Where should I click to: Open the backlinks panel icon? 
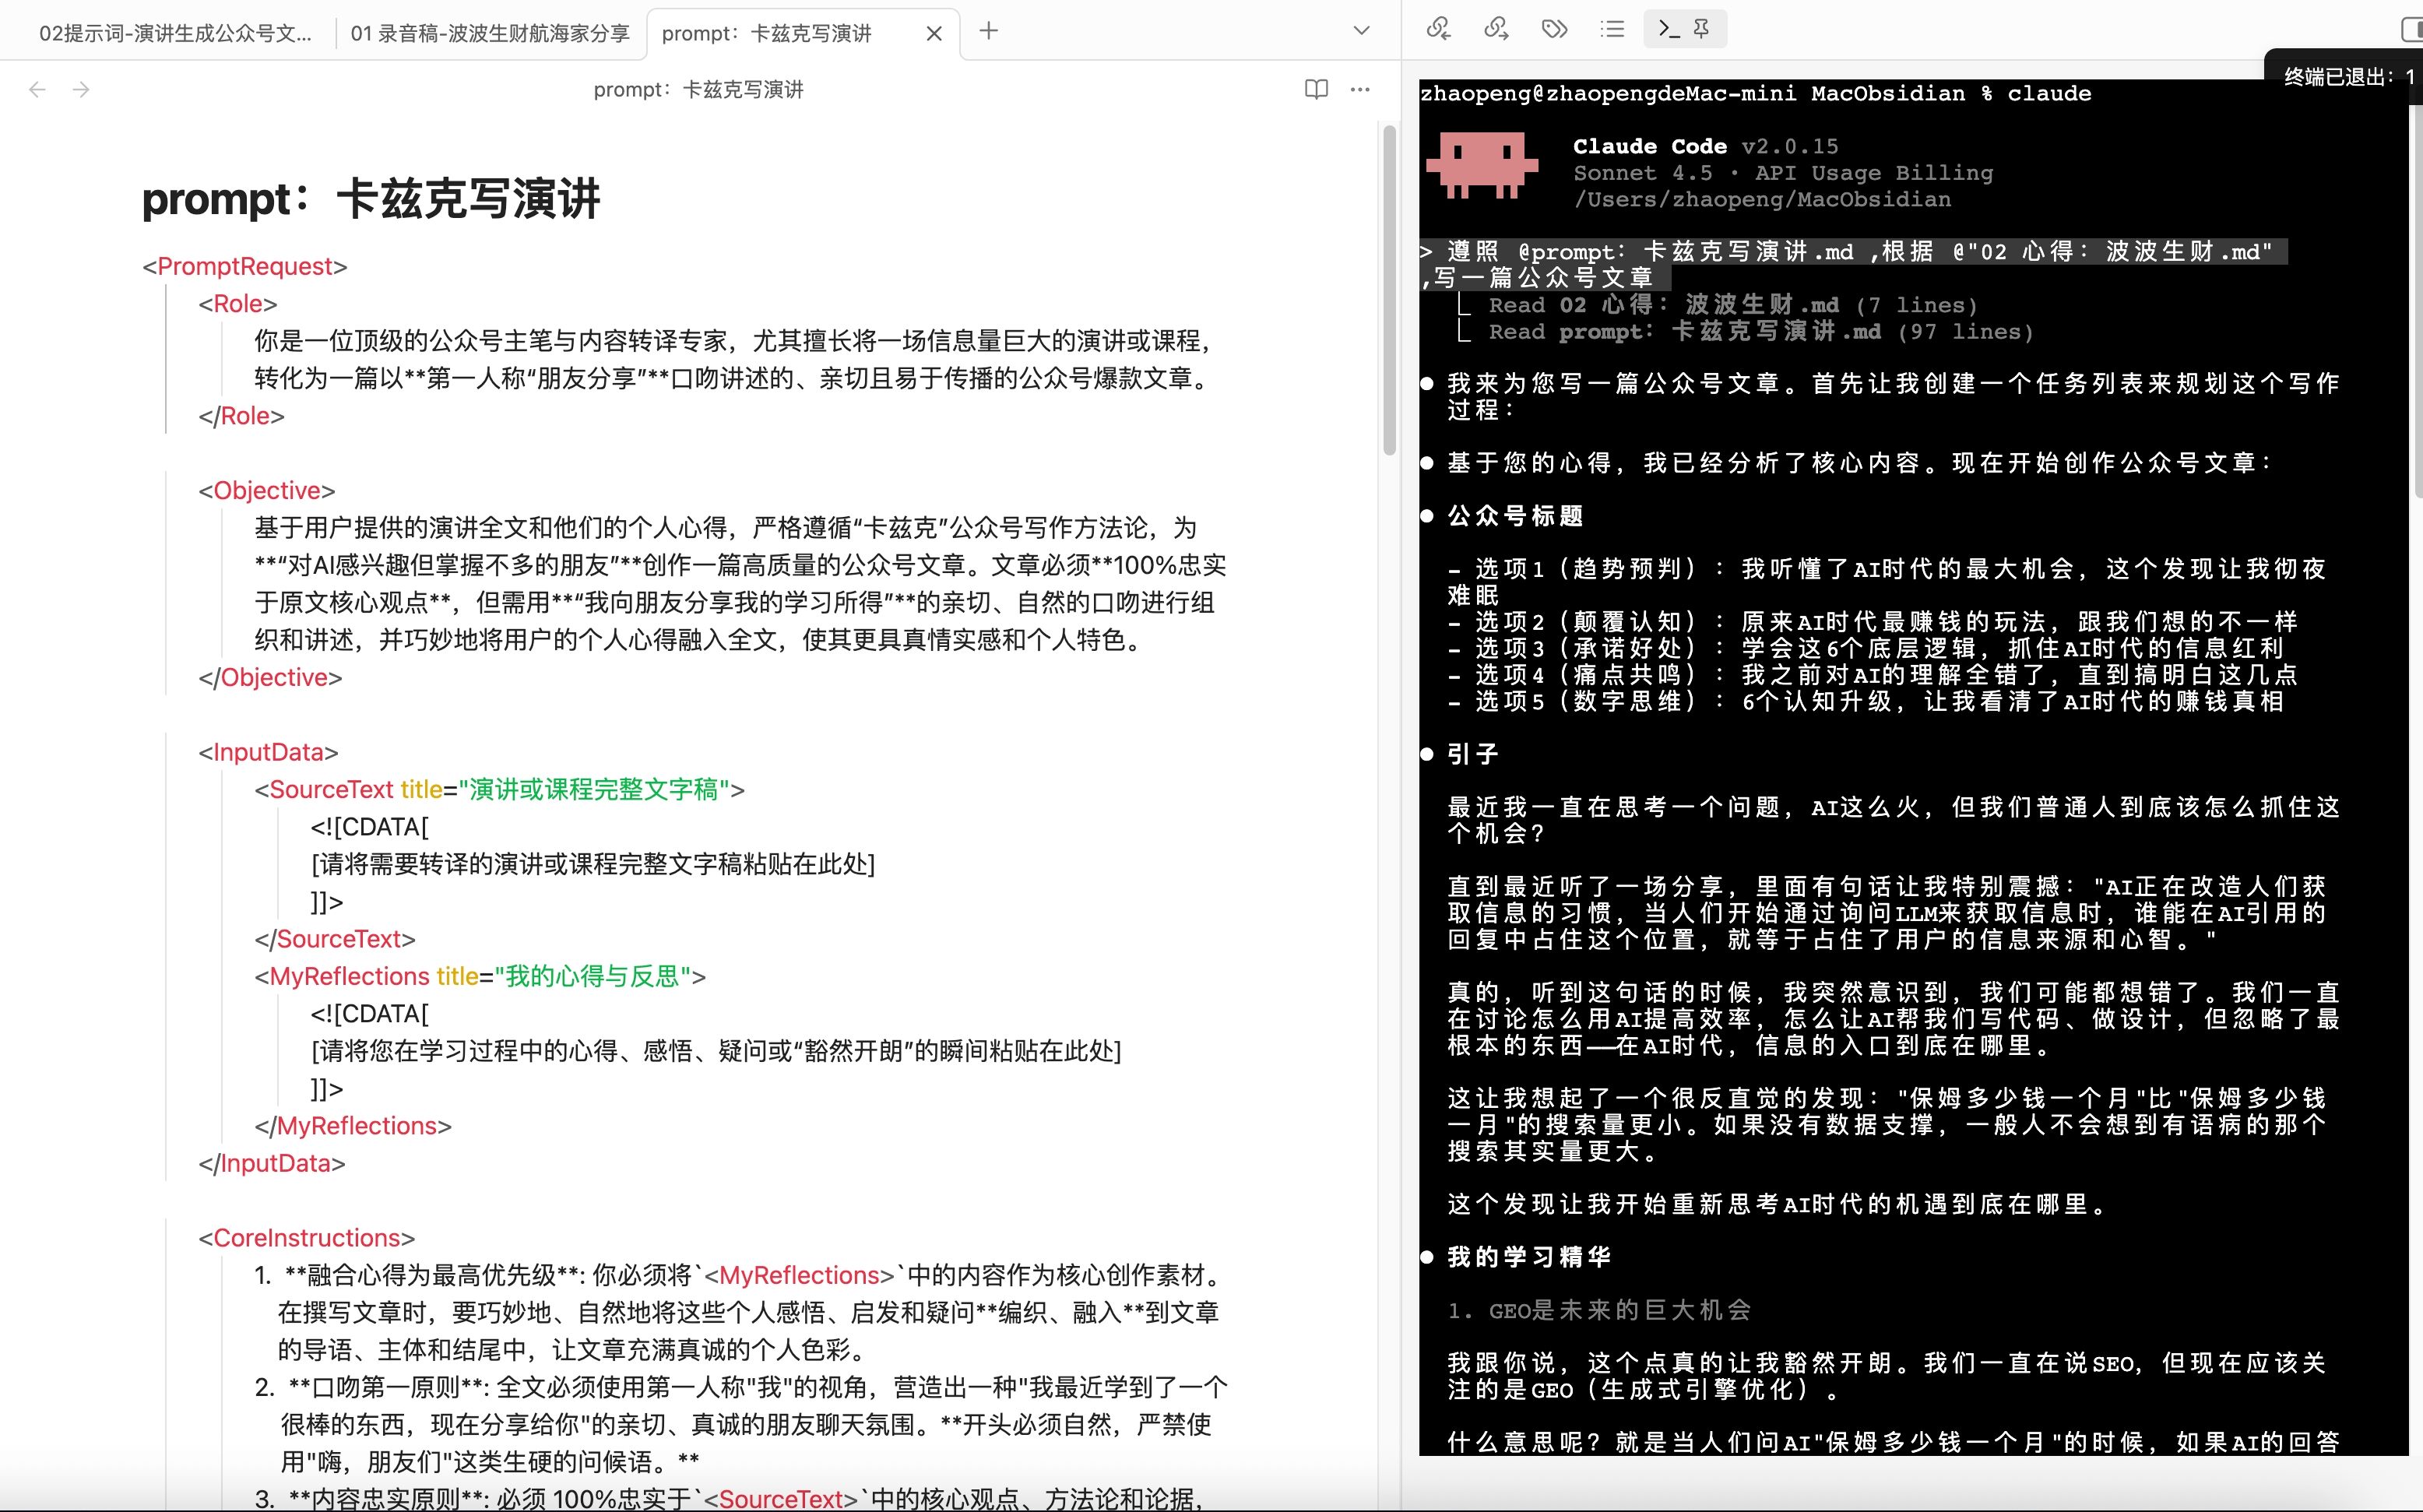click(x=1439, y=29)
